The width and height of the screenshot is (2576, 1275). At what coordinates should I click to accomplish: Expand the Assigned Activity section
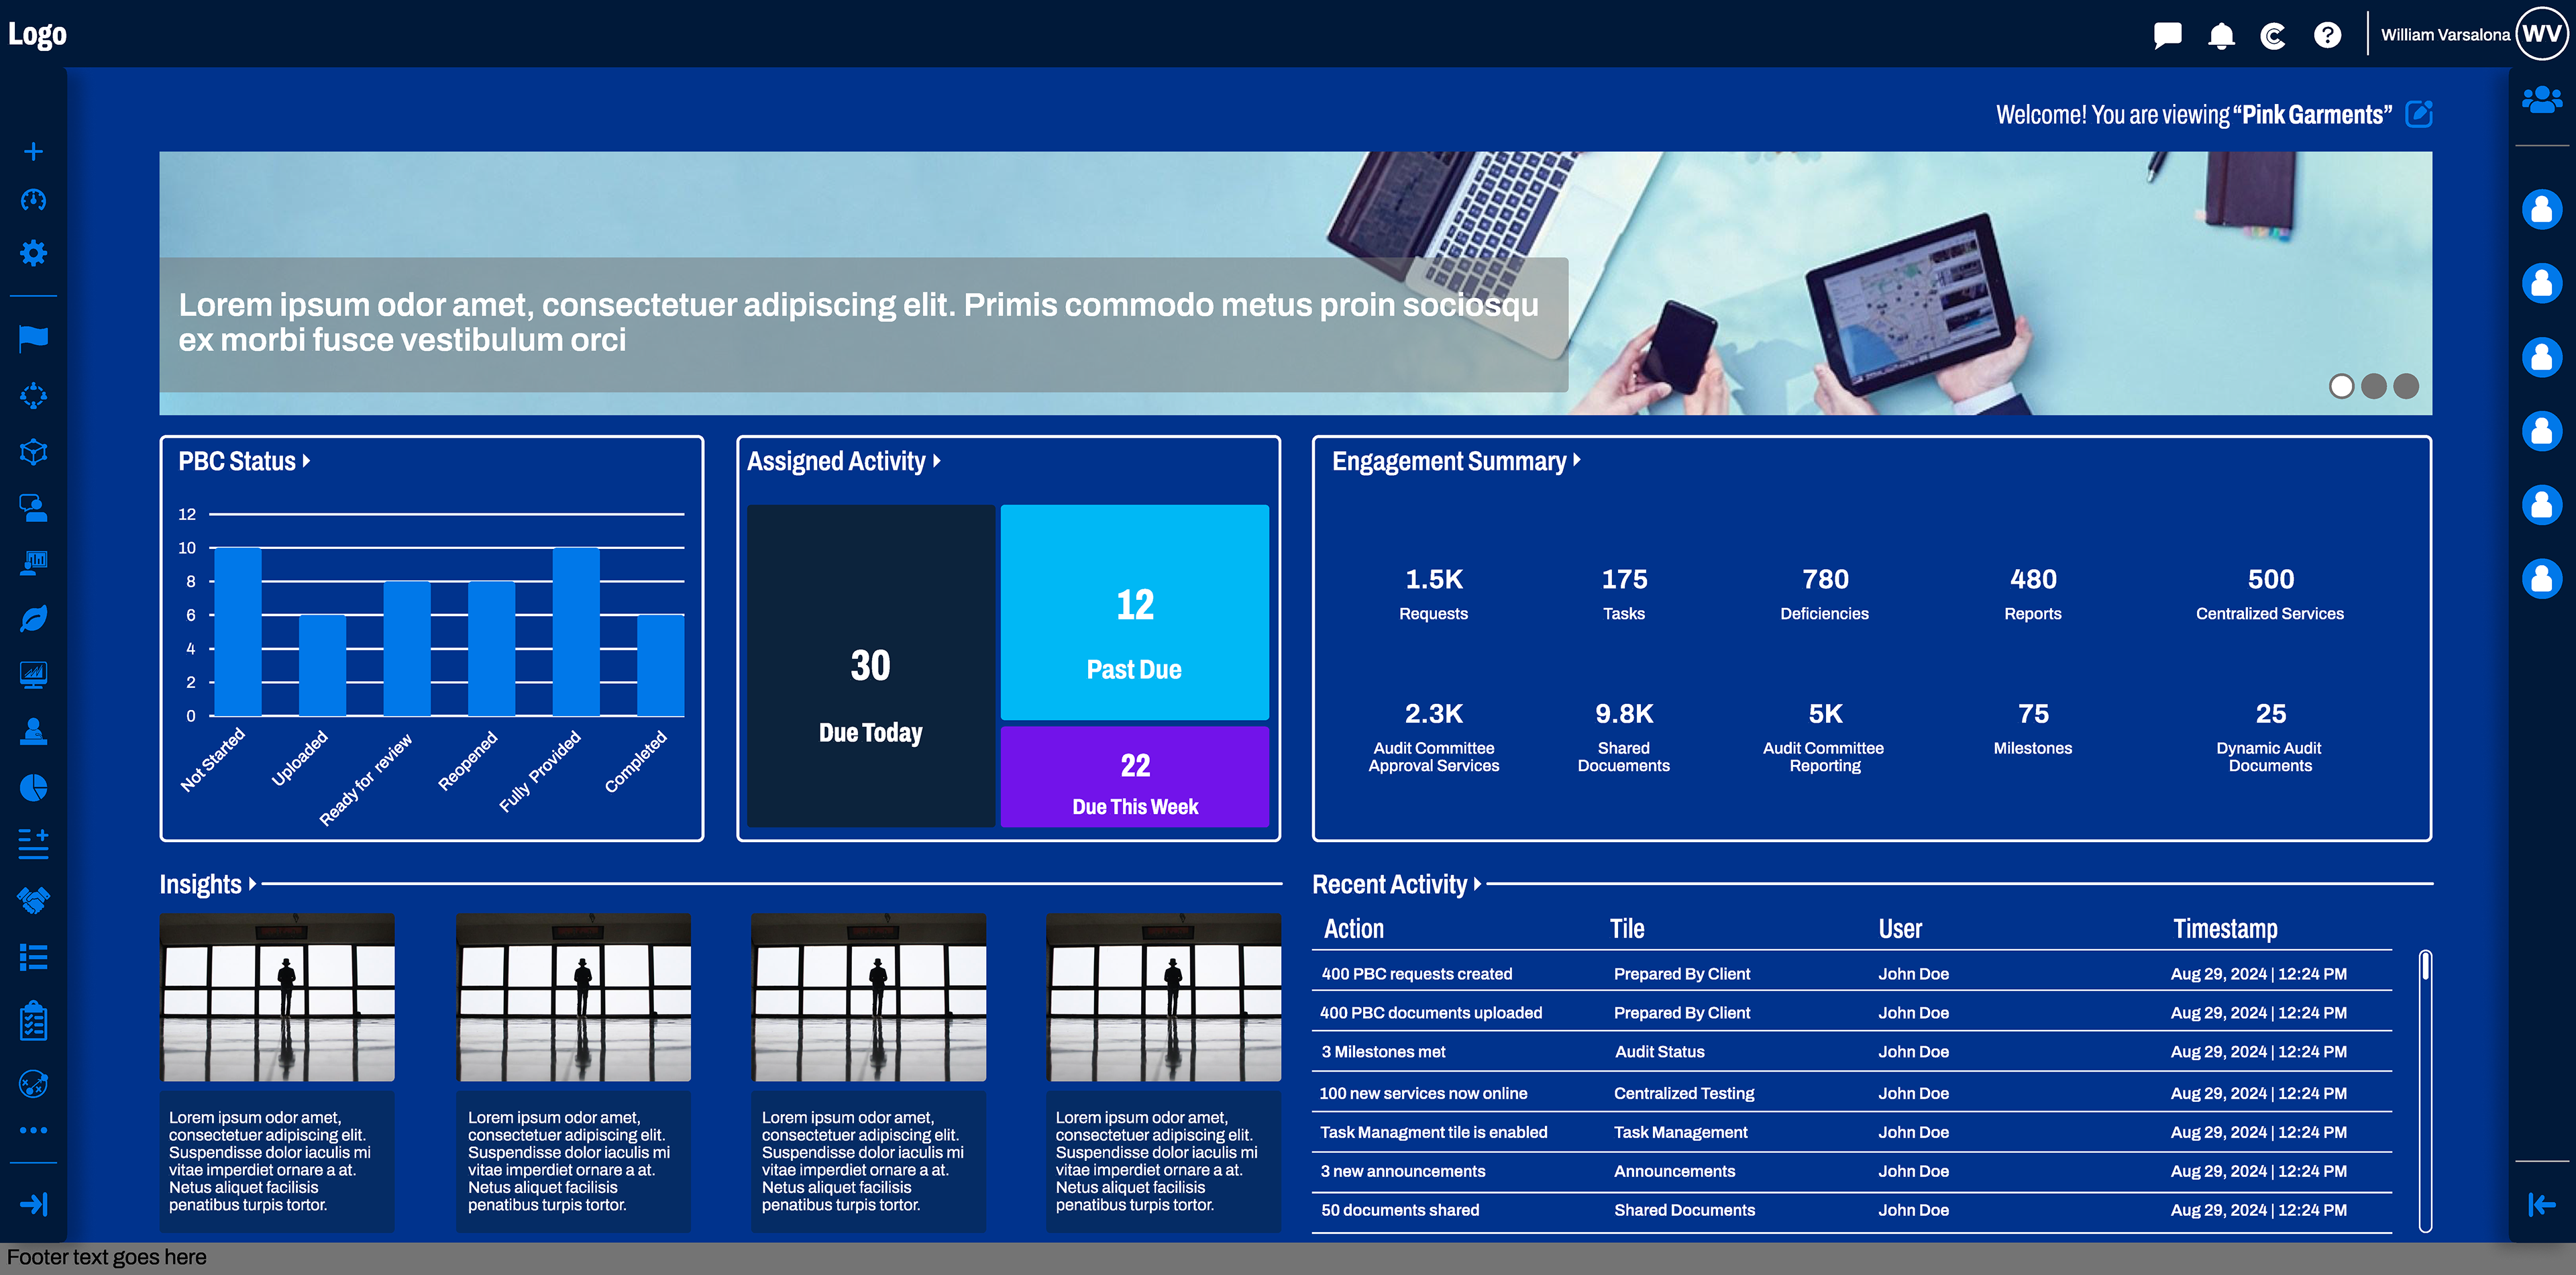[937, 461]
